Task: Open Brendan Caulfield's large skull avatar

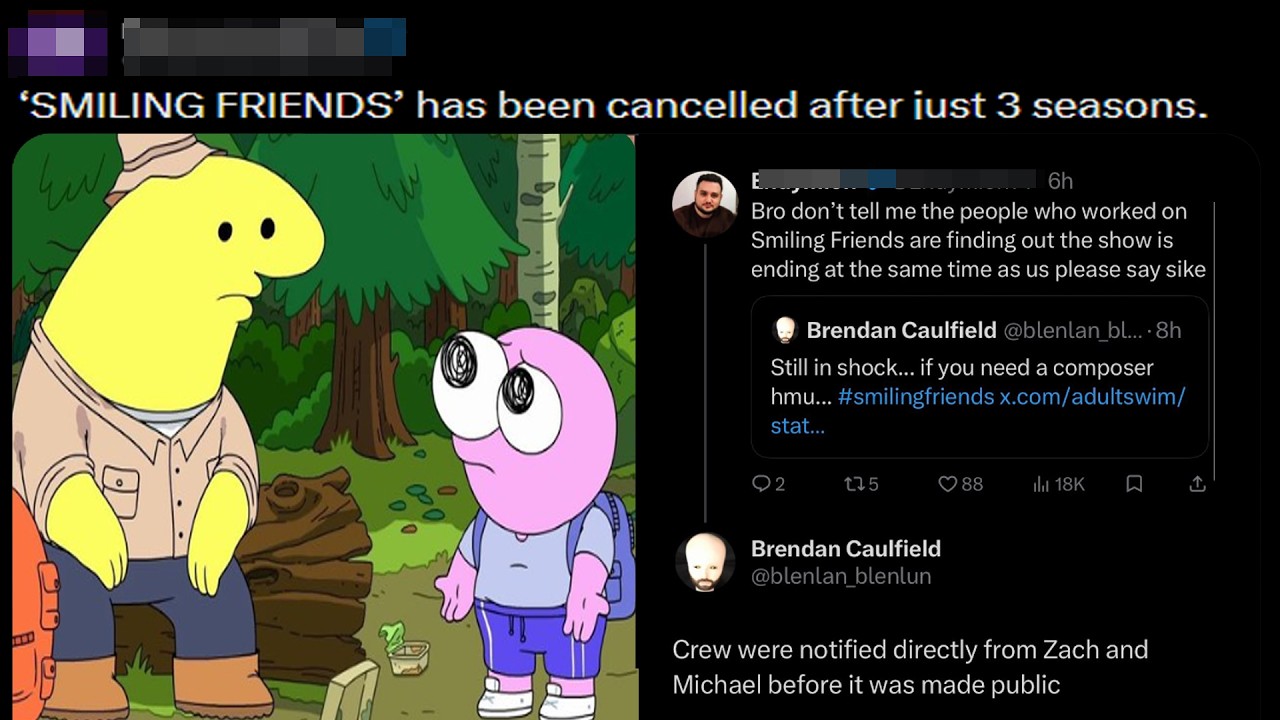Action: 705,563
